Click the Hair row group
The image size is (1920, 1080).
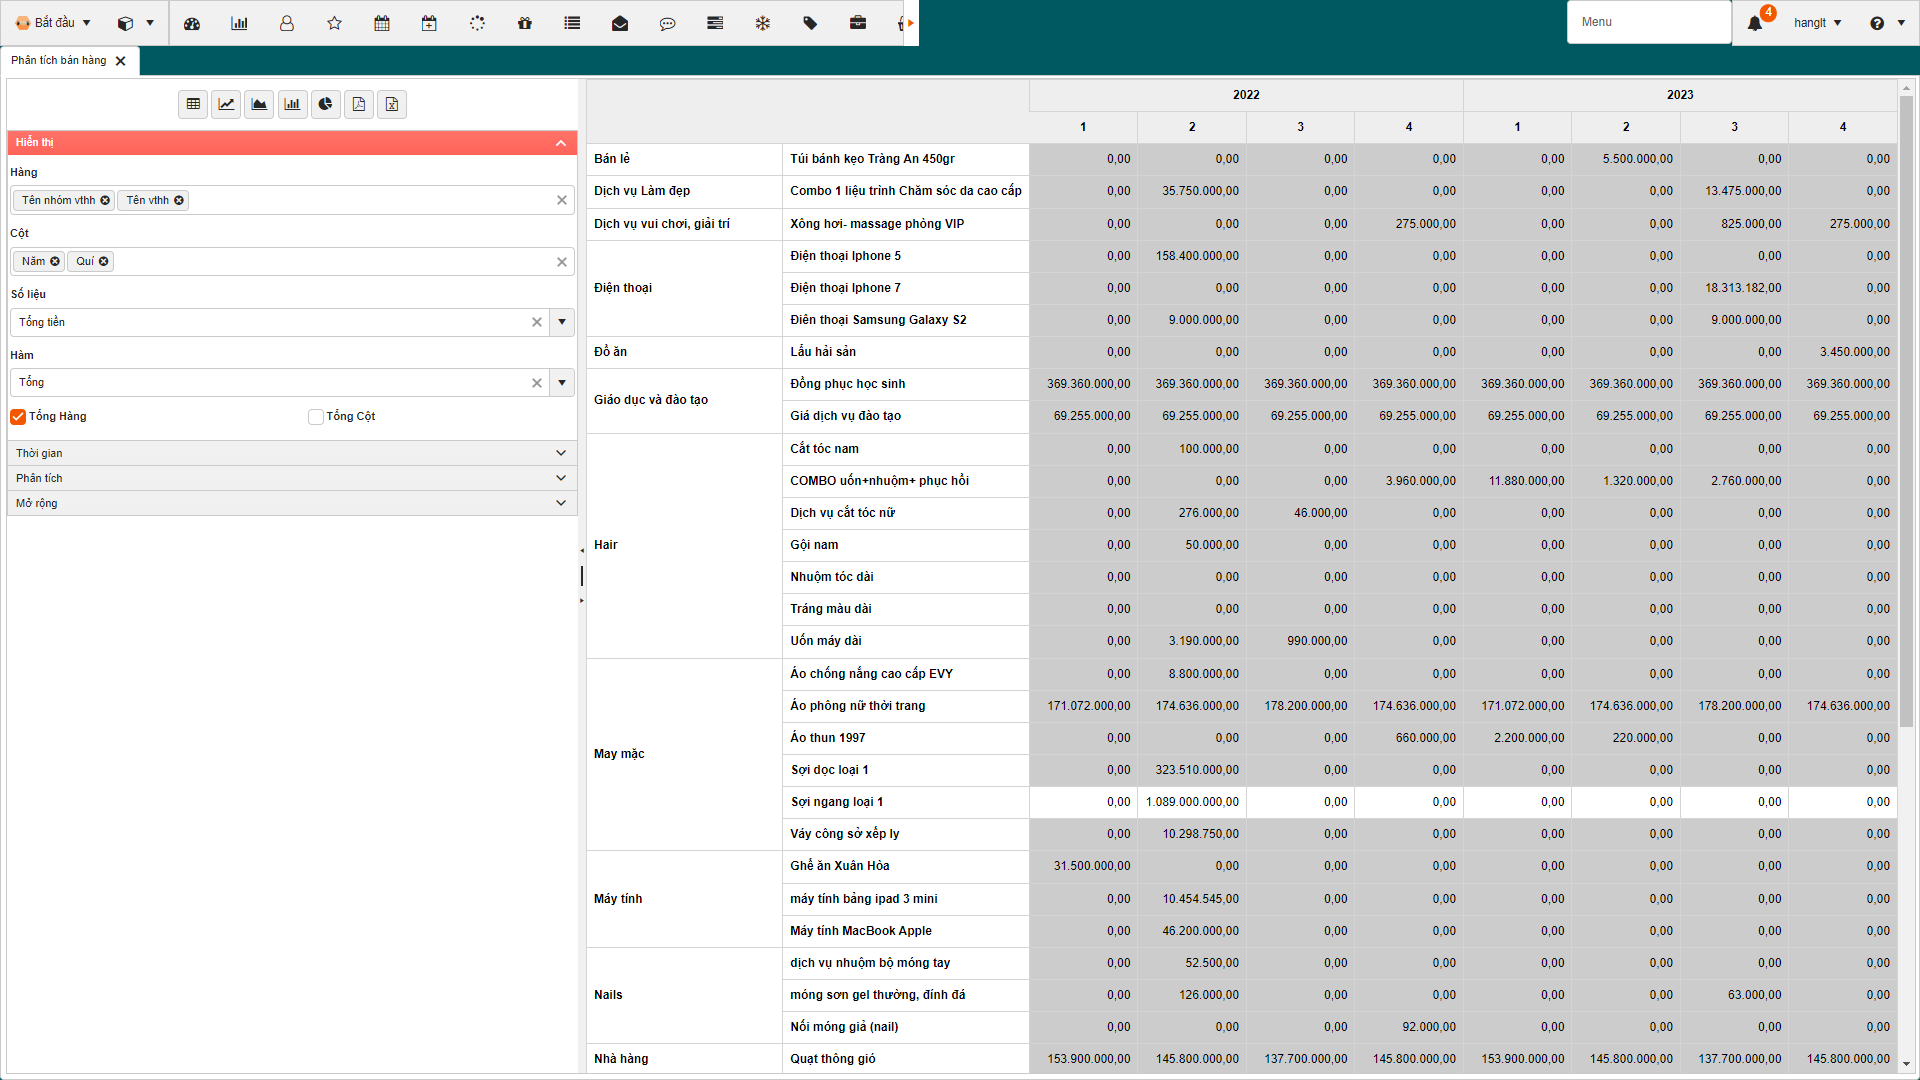click(684, 546)
